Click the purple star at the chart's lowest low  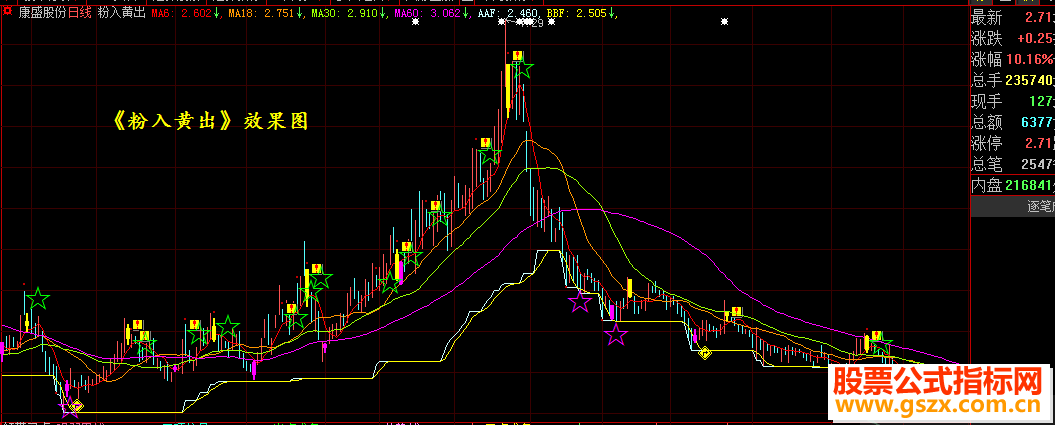(69, 406)
